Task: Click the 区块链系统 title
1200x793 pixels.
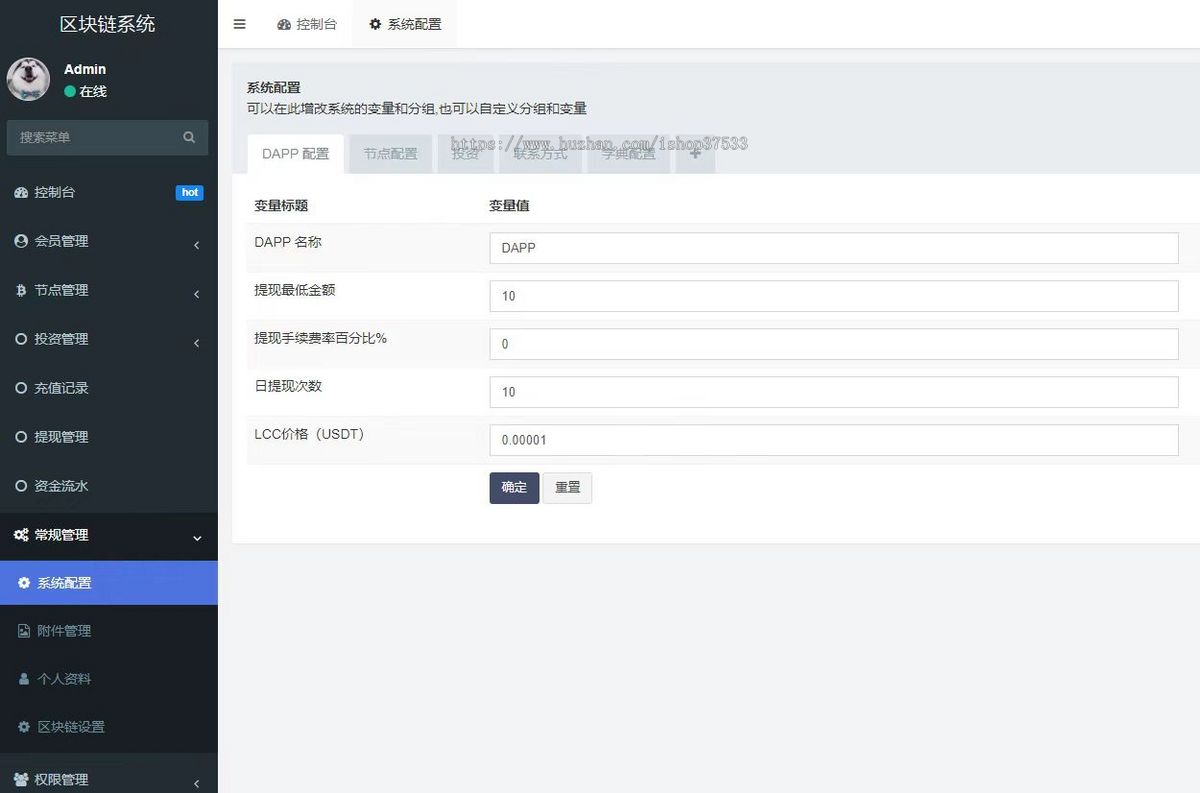Action: [108, 24]
